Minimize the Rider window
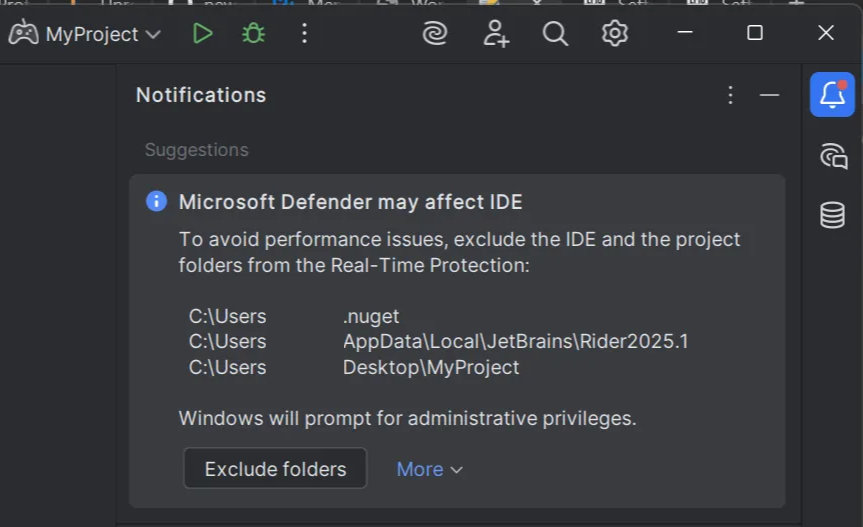 [x=685, y=33]
